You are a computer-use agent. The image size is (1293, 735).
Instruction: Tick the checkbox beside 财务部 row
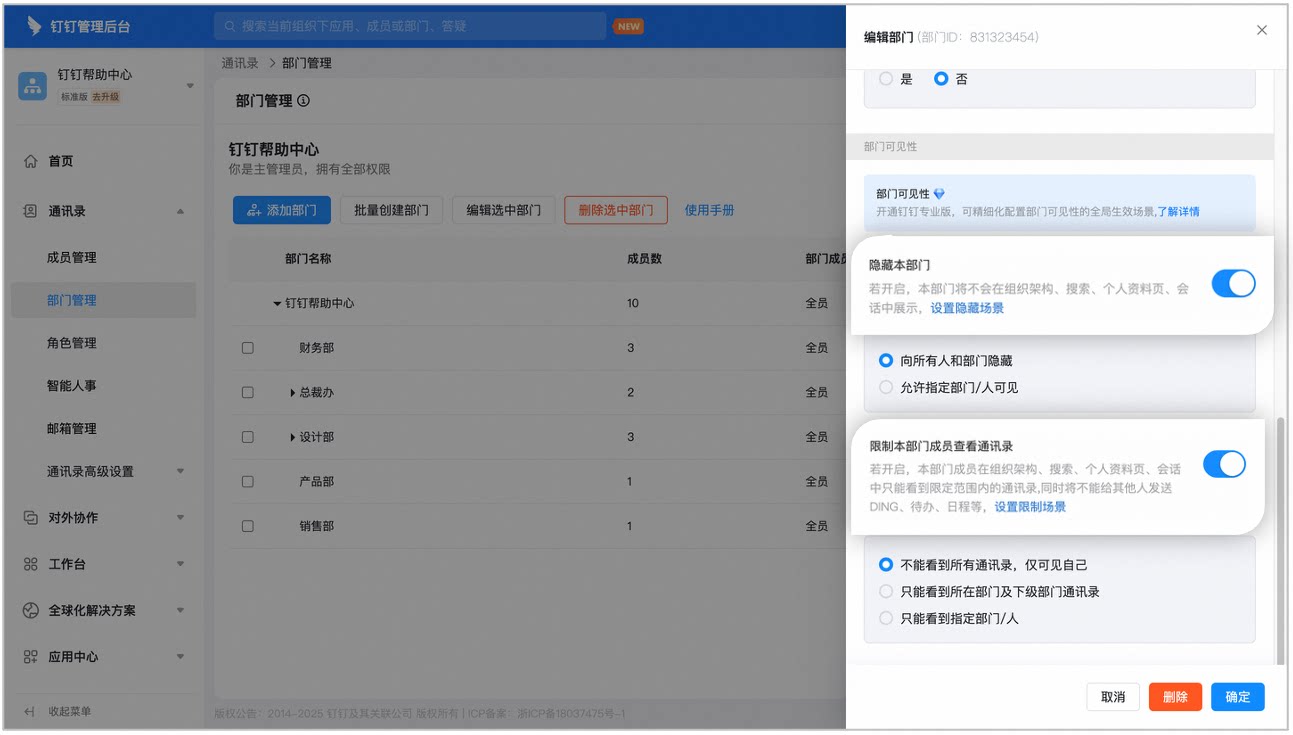247,348
